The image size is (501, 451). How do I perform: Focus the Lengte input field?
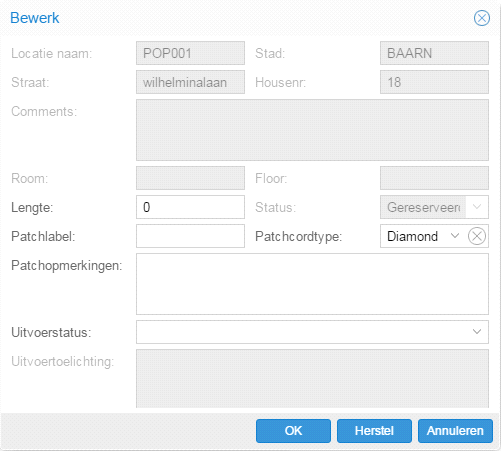[x=190, y=207]
